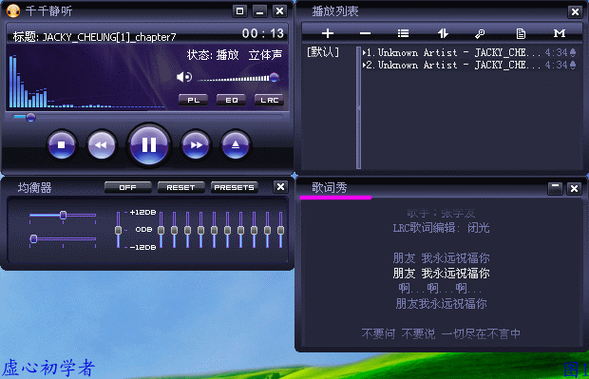Turn the equalizer OFF button
The height and width of the screenshot is (379, 589).
pos(128,187)
